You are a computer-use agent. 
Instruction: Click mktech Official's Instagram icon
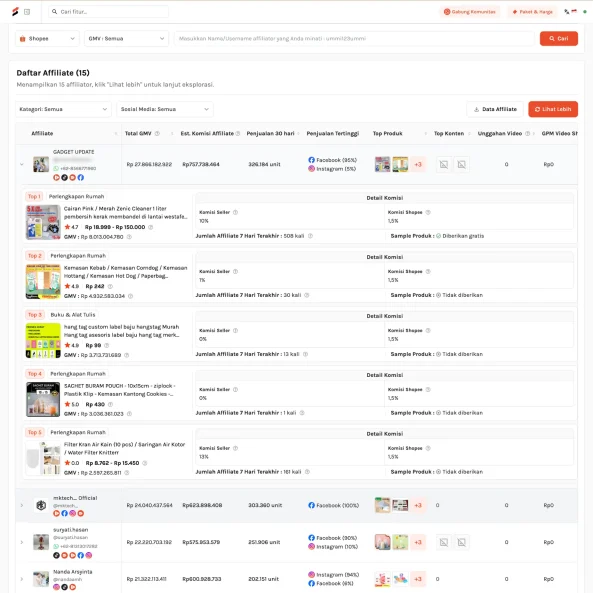point(72,513)
